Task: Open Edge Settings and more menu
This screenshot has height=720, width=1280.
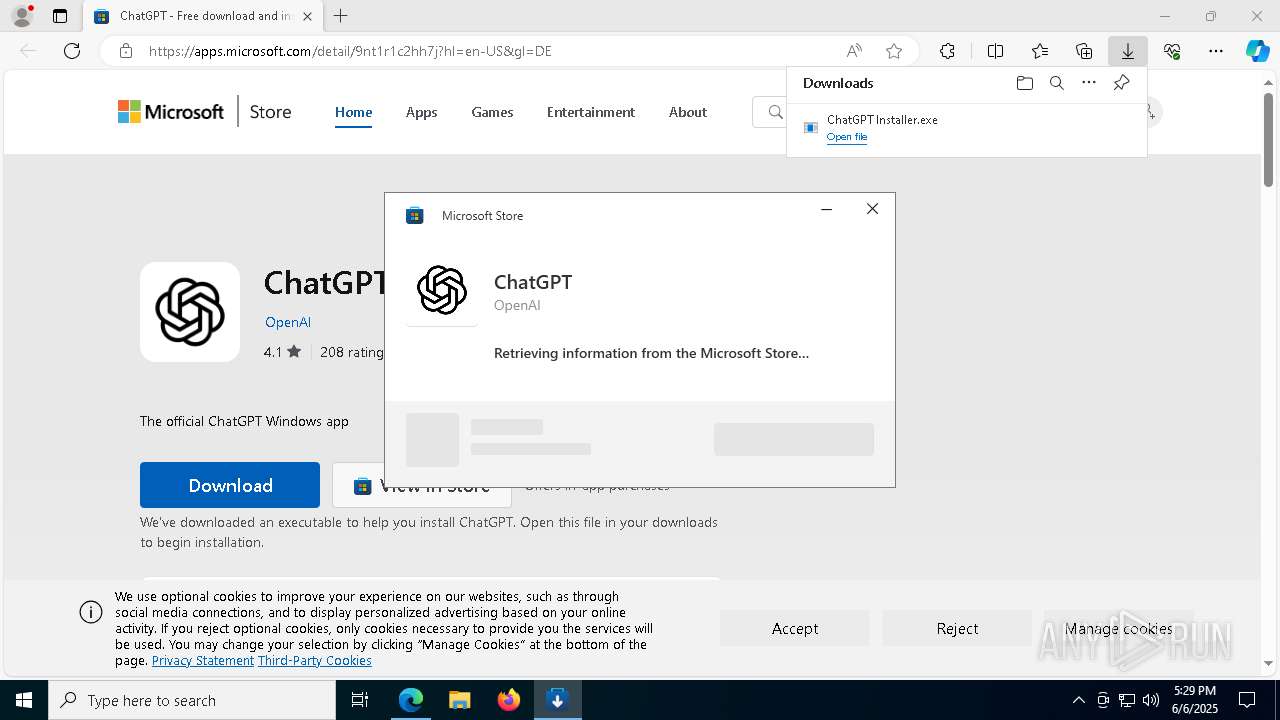Action: click(x=1216, y=51)
